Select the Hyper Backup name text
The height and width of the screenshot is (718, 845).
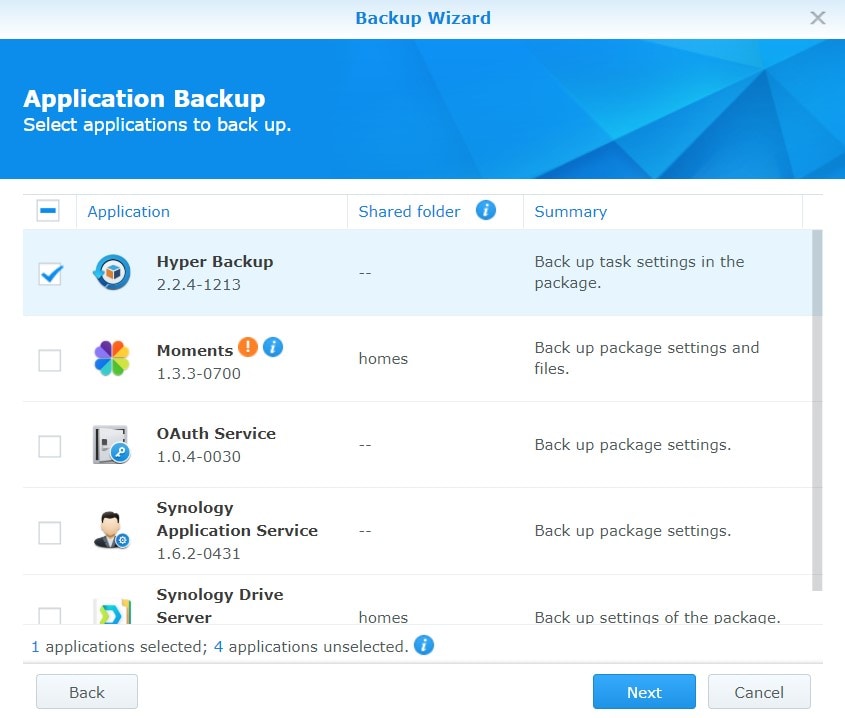pos(215,262)
